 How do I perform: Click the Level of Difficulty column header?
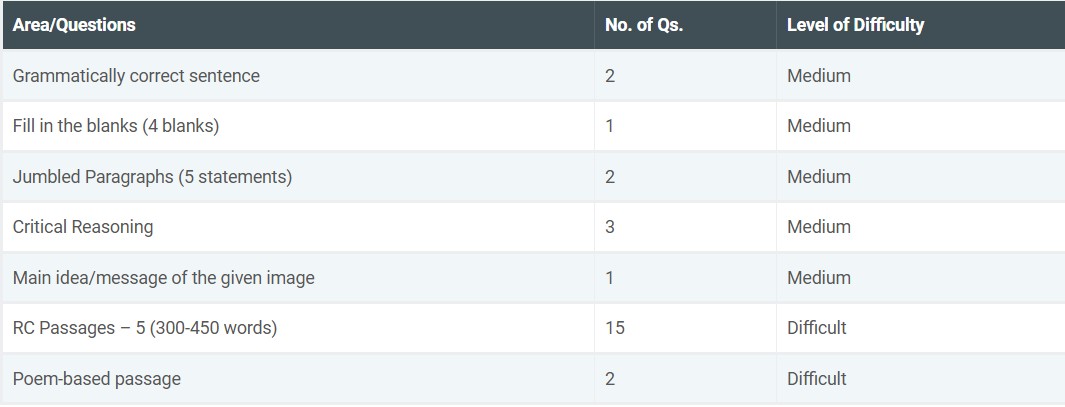point(855,25)
